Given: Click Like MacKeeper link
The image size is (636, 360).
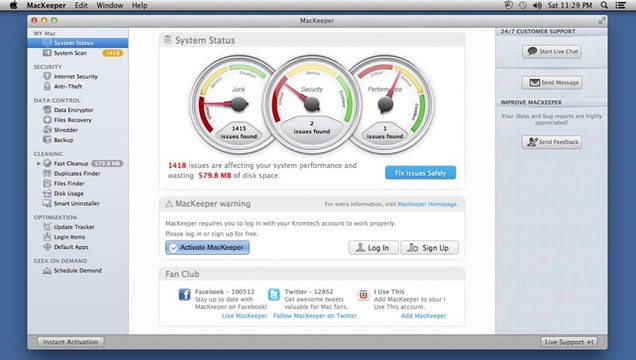Looking at the screenshot, I should (245, 316).
